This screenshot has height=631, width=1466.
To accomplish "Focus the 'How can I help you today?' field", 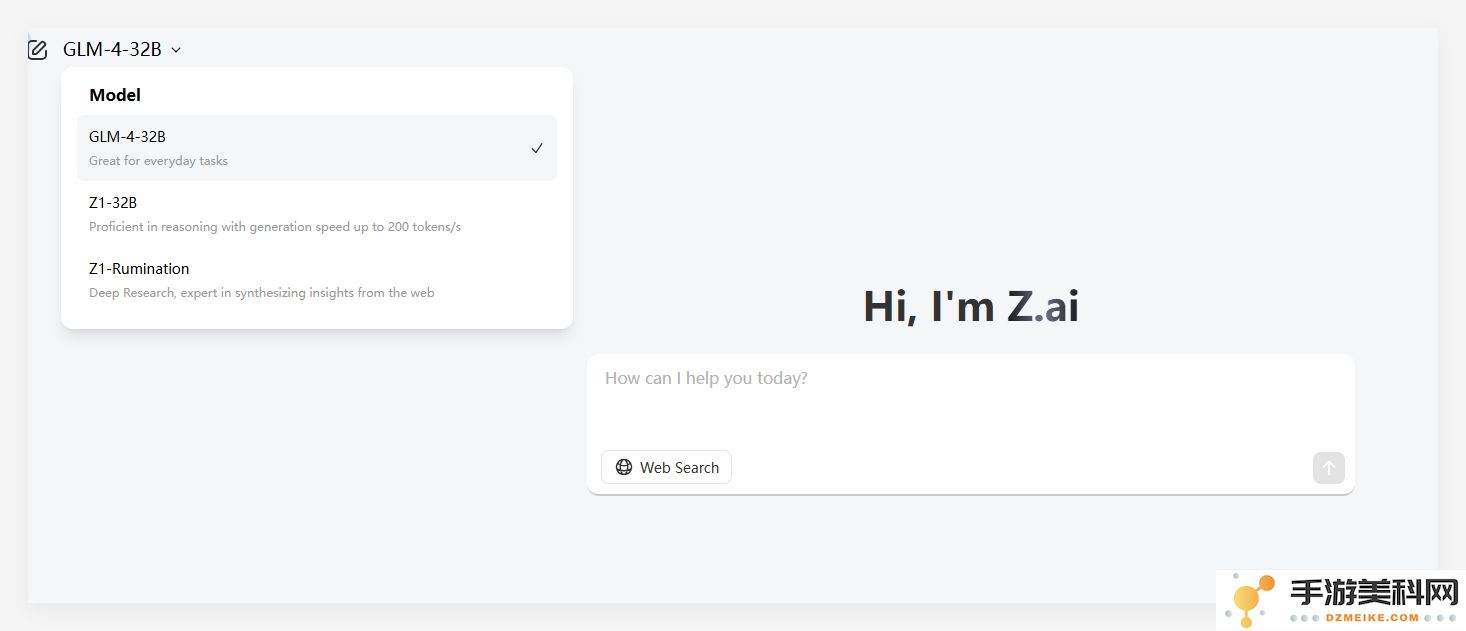I will pyautogui.click(x=970, y=400).
